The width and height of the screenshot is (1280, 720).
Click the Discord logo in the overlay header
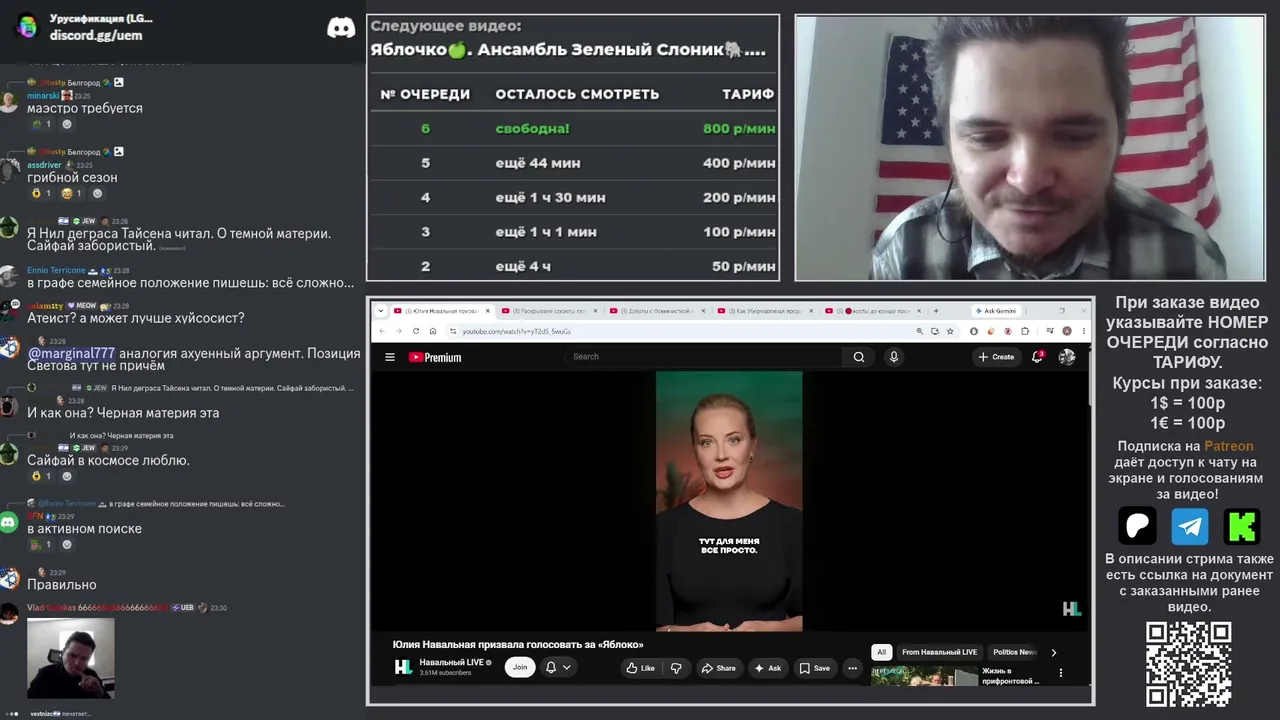[x=341, y=28]
